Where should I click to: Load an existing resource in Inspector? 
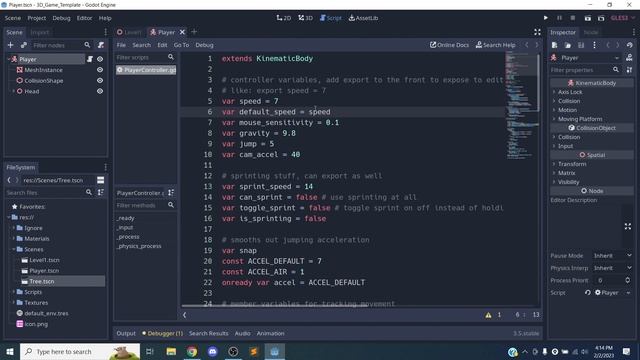click(x=568, y=45)
